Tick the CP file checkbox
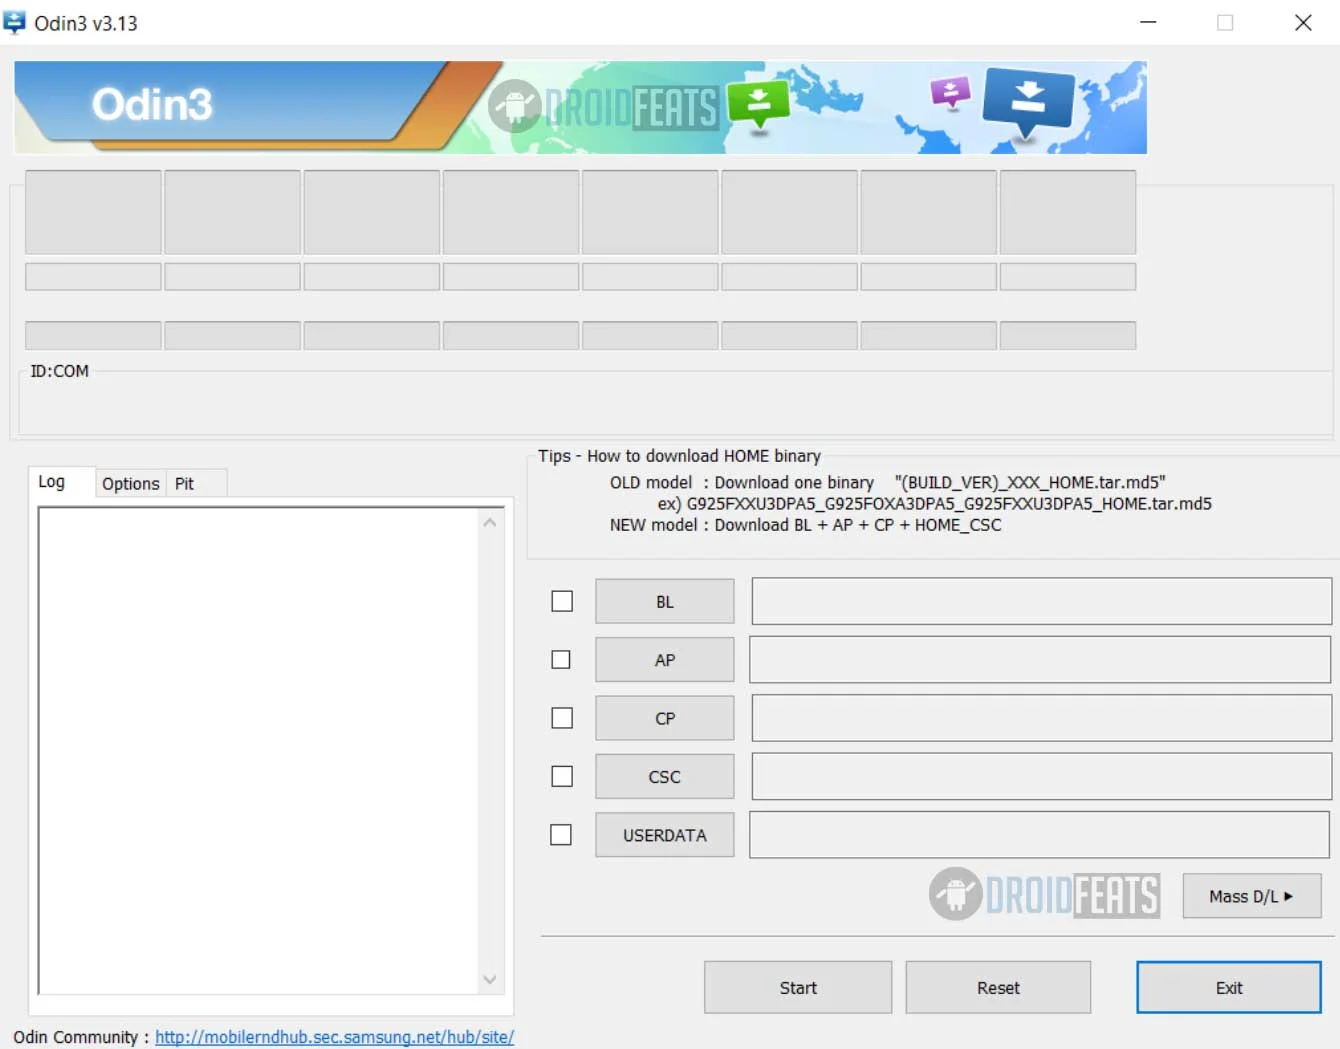This screenshot has height=1049, width=1340. (562, 718)
